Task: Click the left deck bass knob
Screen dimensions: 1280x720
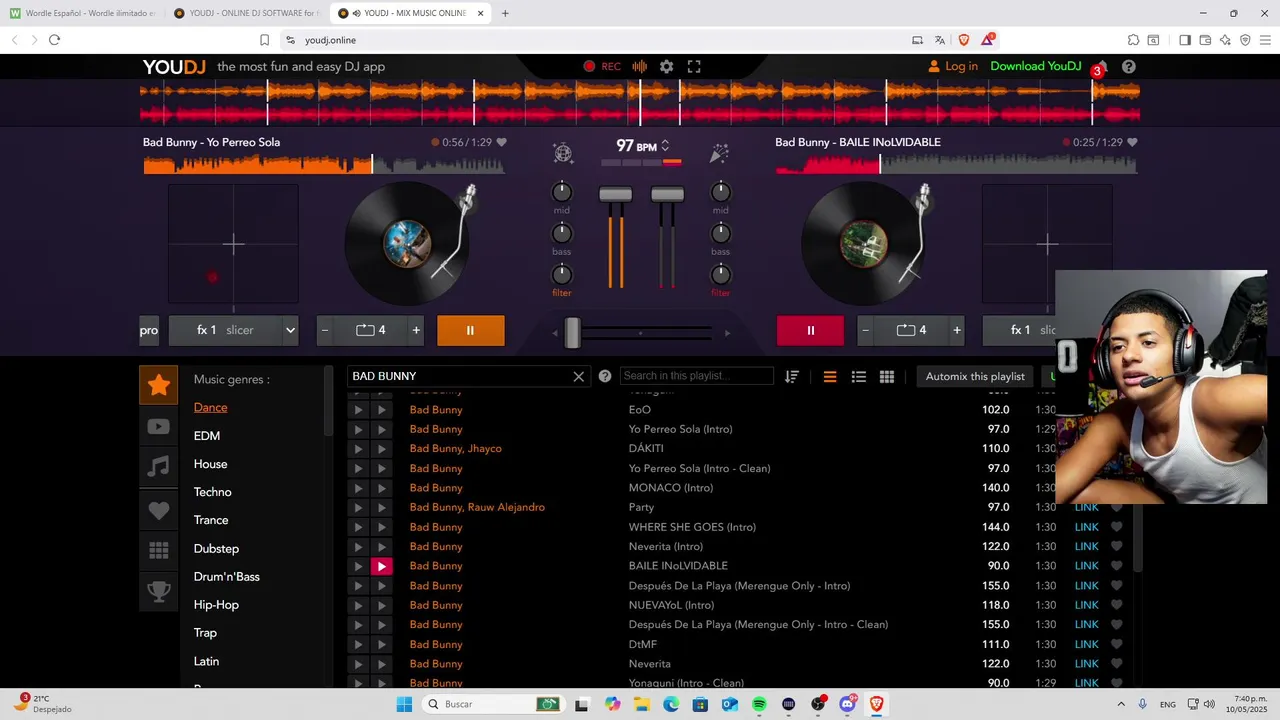Action: (x=562, y=233)
